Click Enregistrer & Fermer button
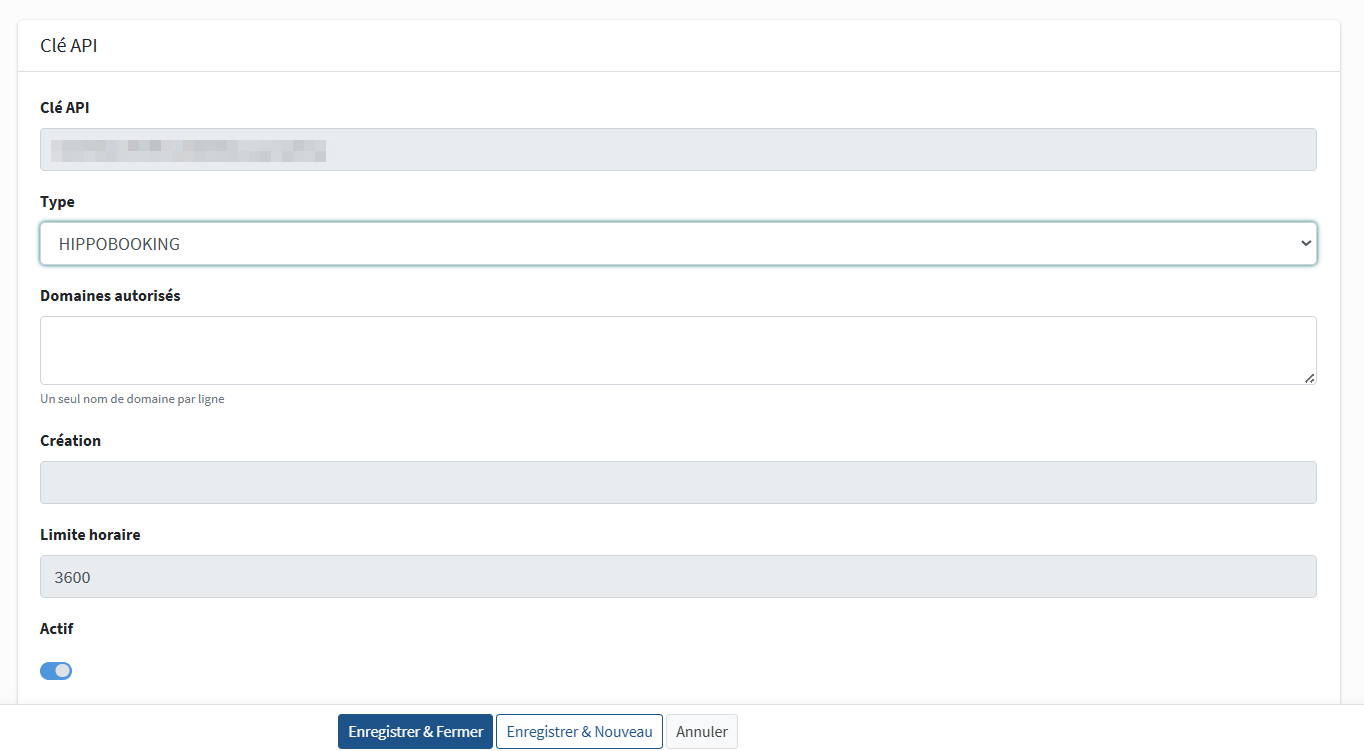Screen dimensions: 1364x751 (415, 732)
